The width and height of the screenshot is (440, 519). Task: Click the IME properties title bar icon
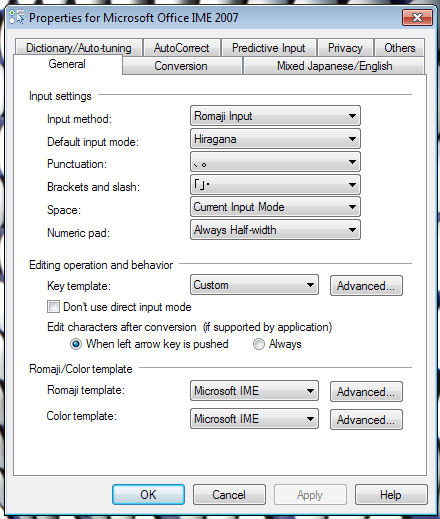coord(16,17)
